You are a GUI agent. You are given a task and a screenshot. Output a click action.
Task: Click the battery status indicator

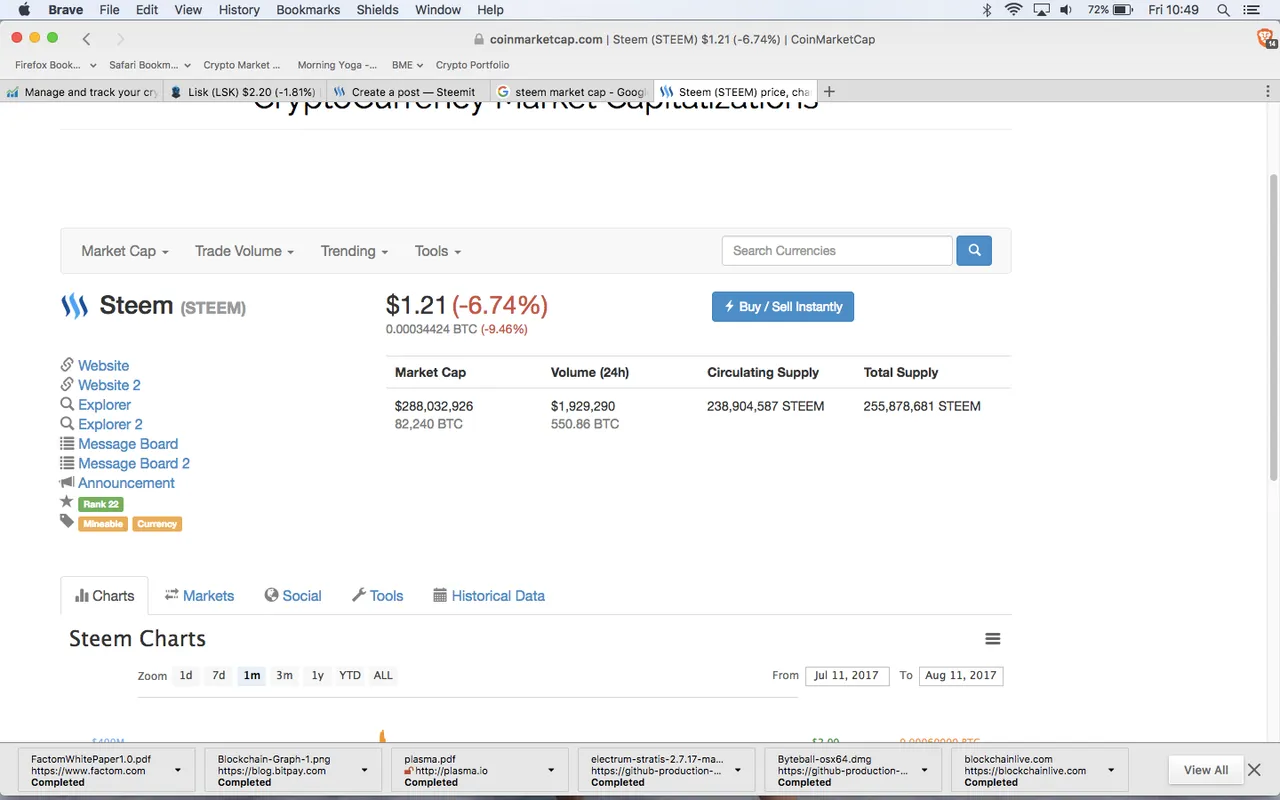(1111, 10)
